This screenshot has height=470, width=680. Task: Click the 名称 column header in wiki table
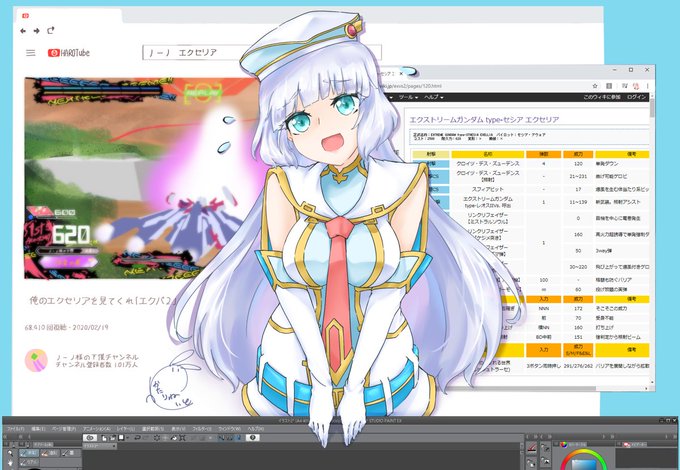488,154
